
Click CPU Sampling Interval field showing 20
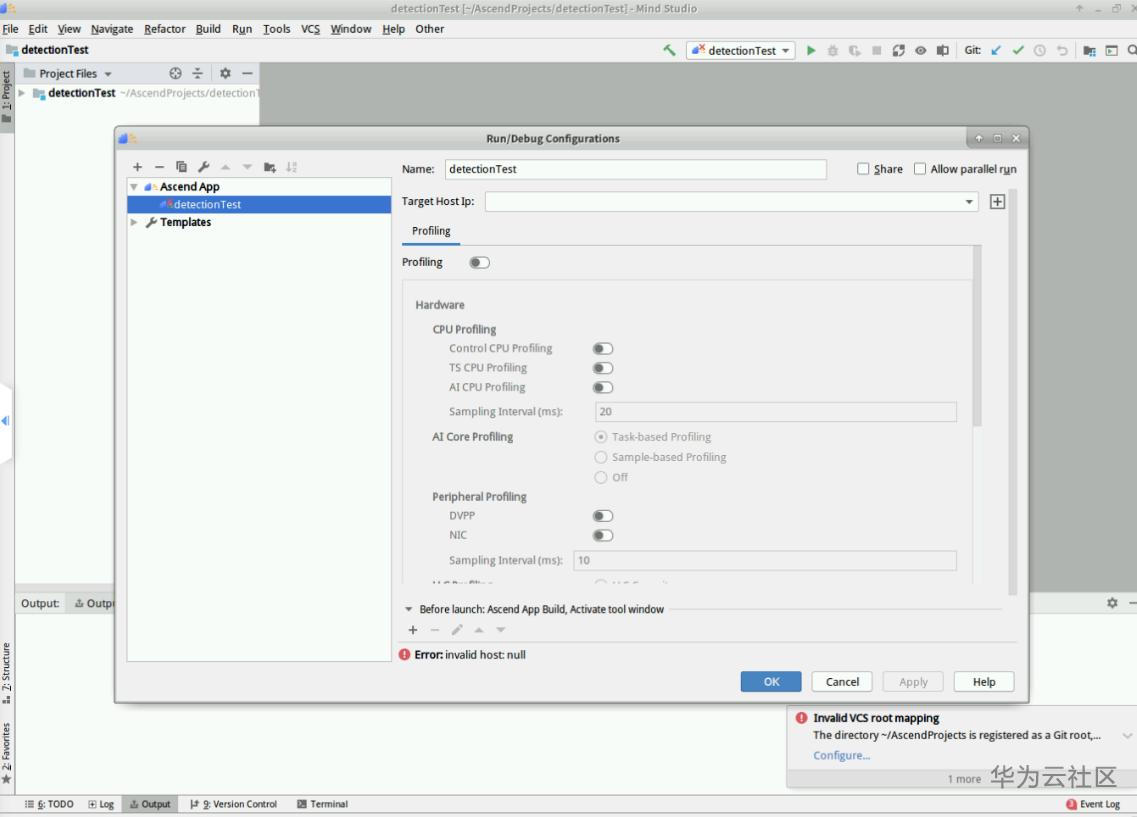click(x=775, y=412)
